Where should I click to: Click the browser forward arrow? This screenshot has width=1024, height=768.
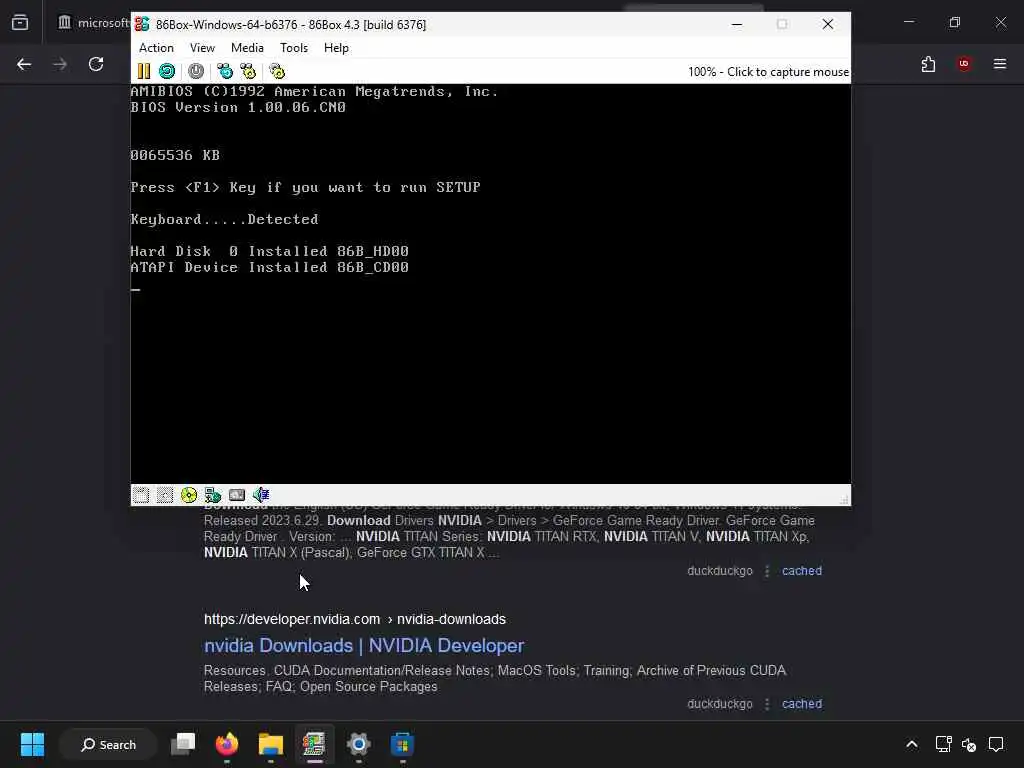[60, 64]
